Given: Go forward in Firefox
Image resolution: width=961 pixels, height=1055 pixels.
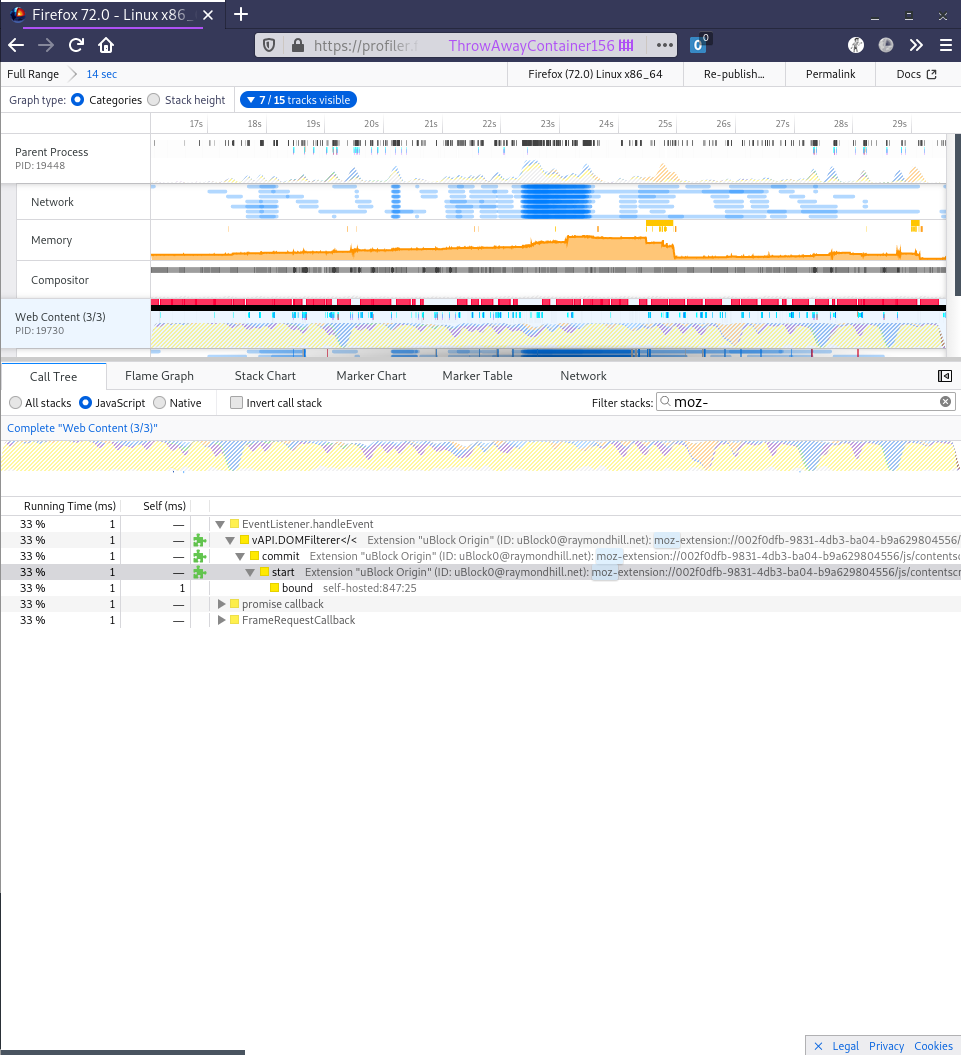Looking at the screenshot, I should [x=46, y=45].
